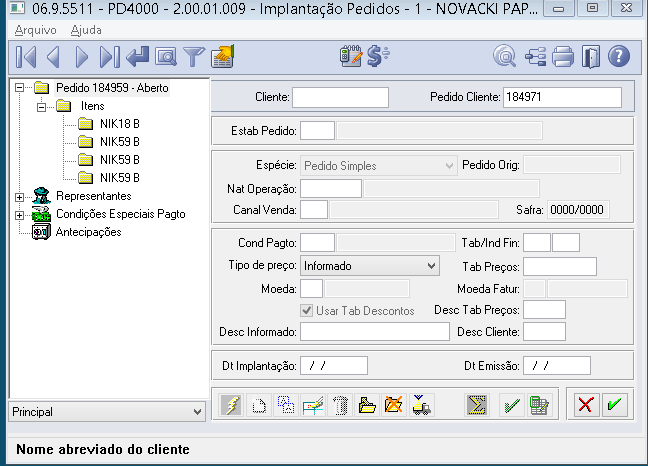648x466 pixels.
Task: Select the Itens folder in tree
Action: coord(92,106)
